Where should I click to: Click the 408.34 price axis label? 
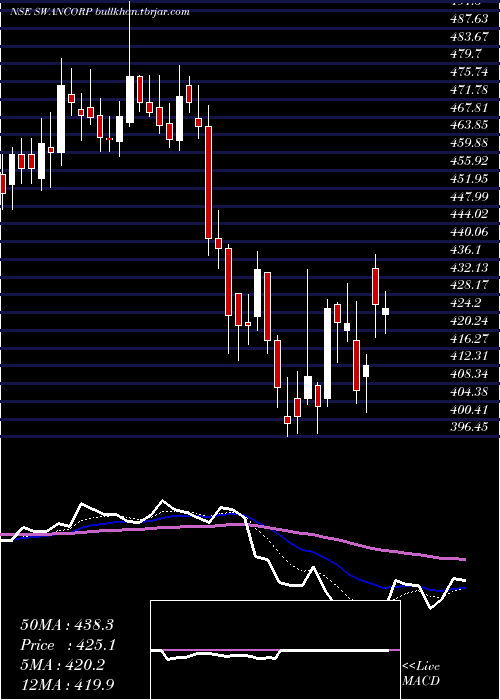click(469, 374)
